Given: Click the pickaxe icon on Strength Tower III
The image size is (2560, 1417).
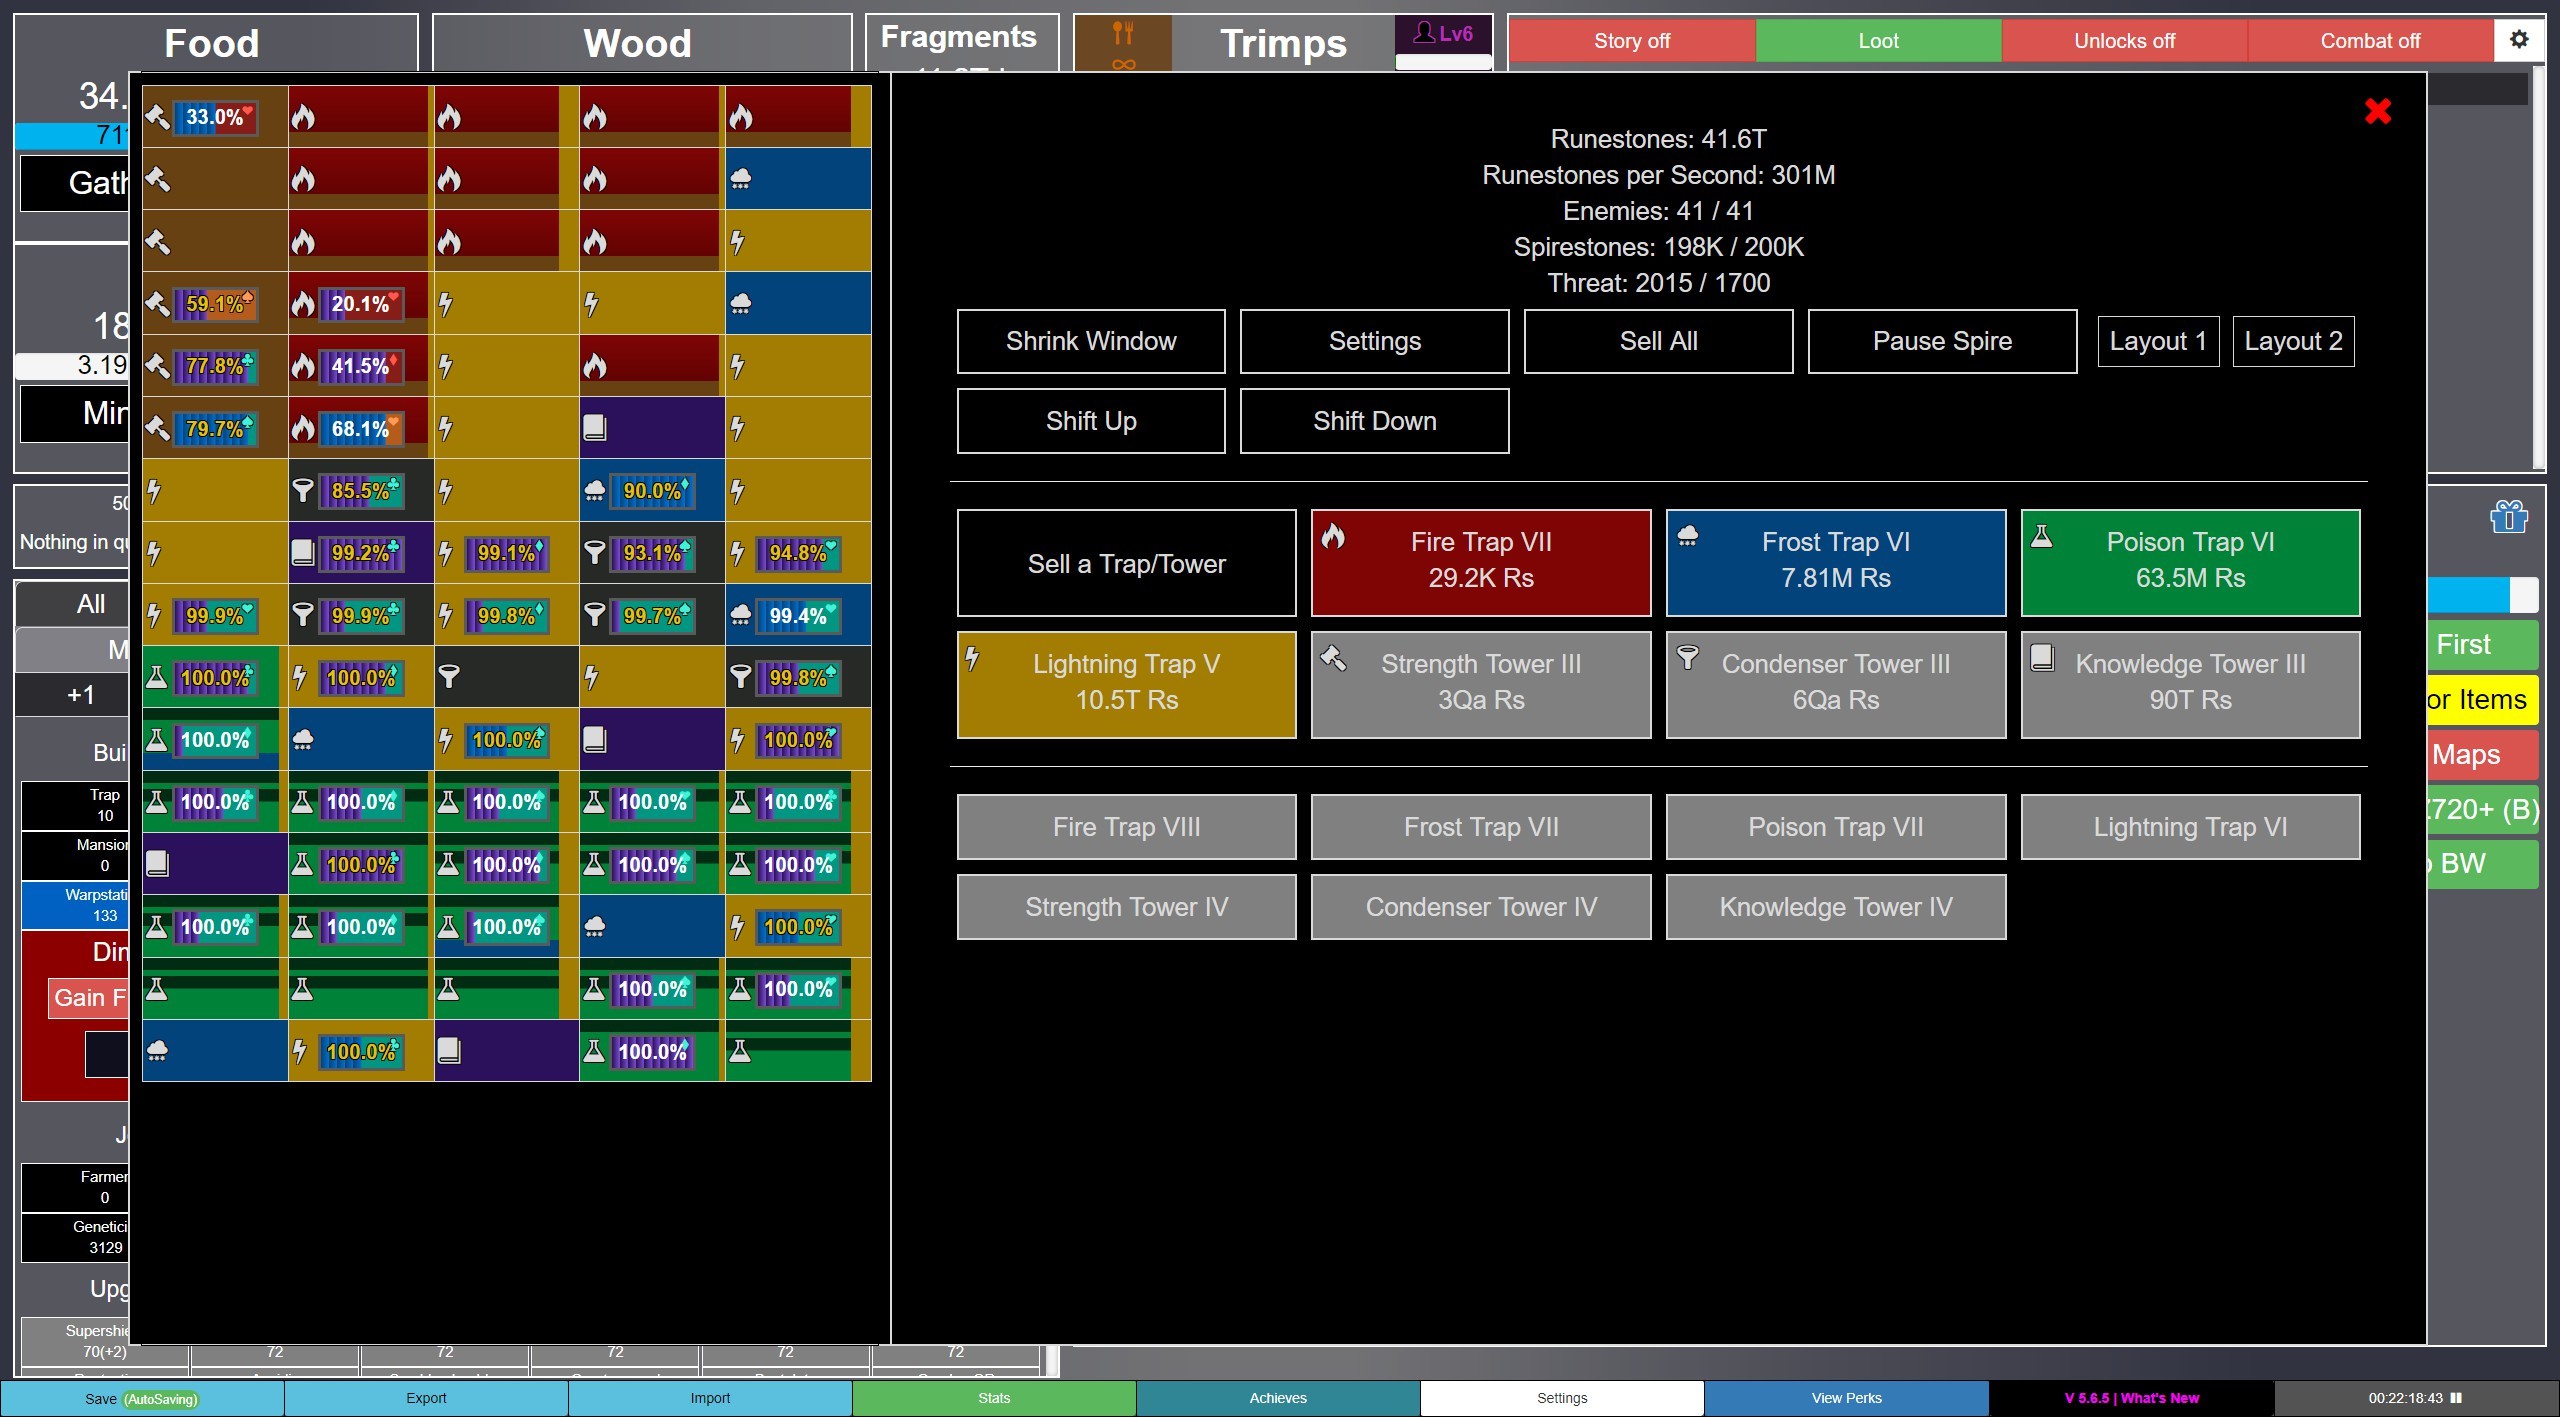Looking at the screenshot, I should 1332,660.
